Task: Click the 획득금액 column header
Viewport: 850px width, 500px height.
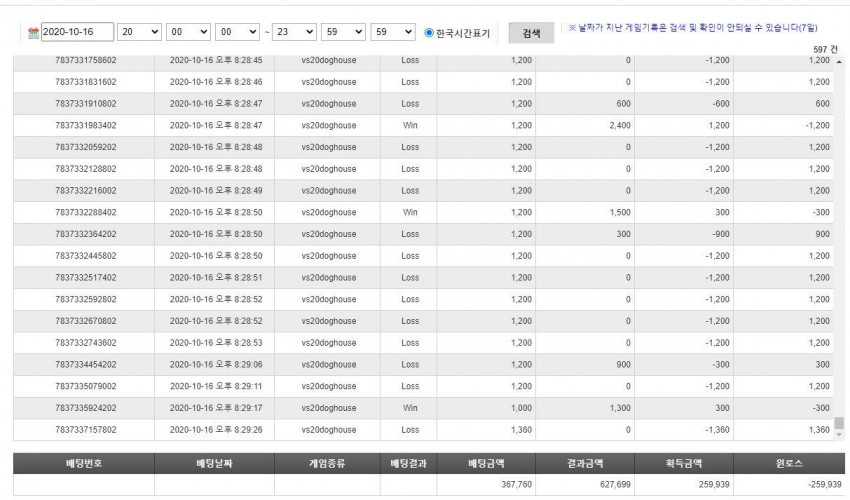Action: click(684, 464)
